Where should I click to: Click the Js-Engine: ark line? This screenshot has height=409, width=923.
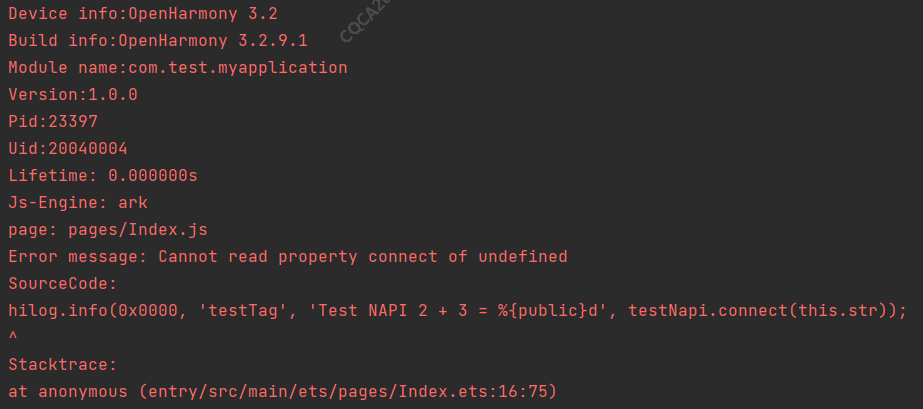[x=78, y=203]
